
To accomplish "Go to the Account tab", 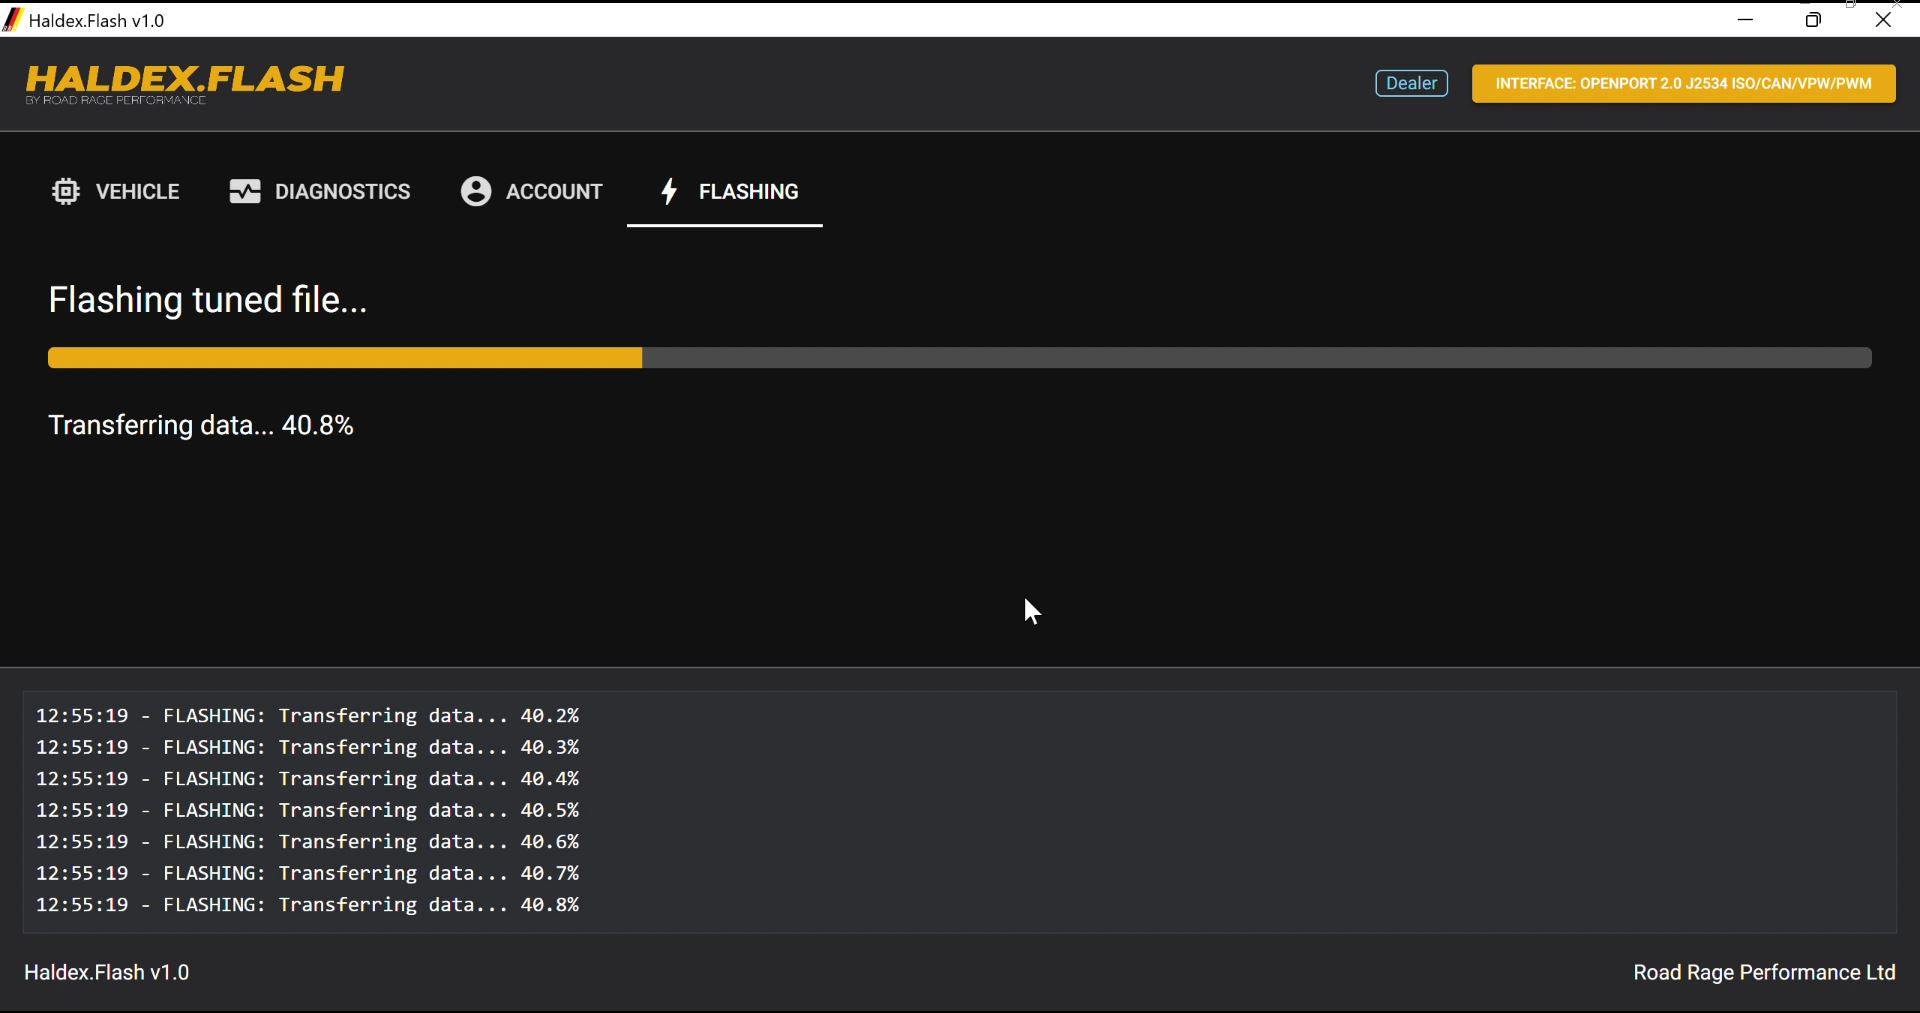I will 554,192.
